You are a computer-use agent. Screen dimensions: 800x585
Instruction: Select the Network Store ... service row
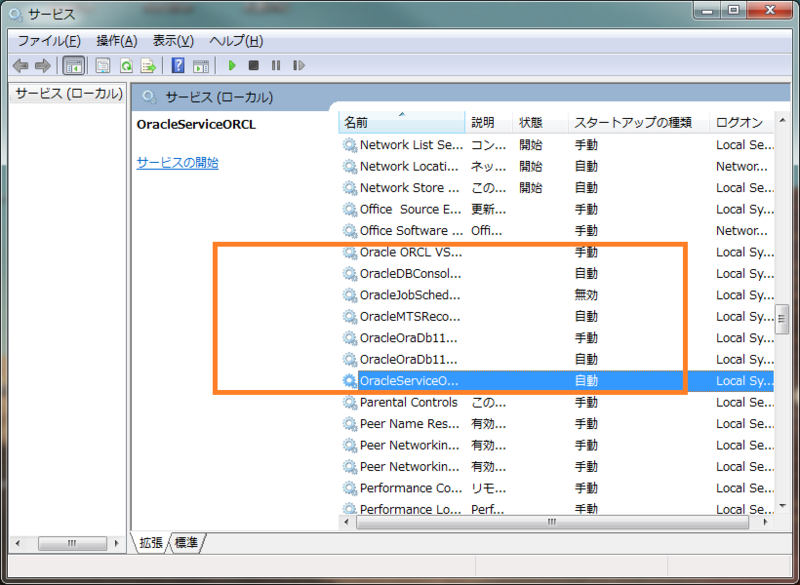(x=558, y=188)
